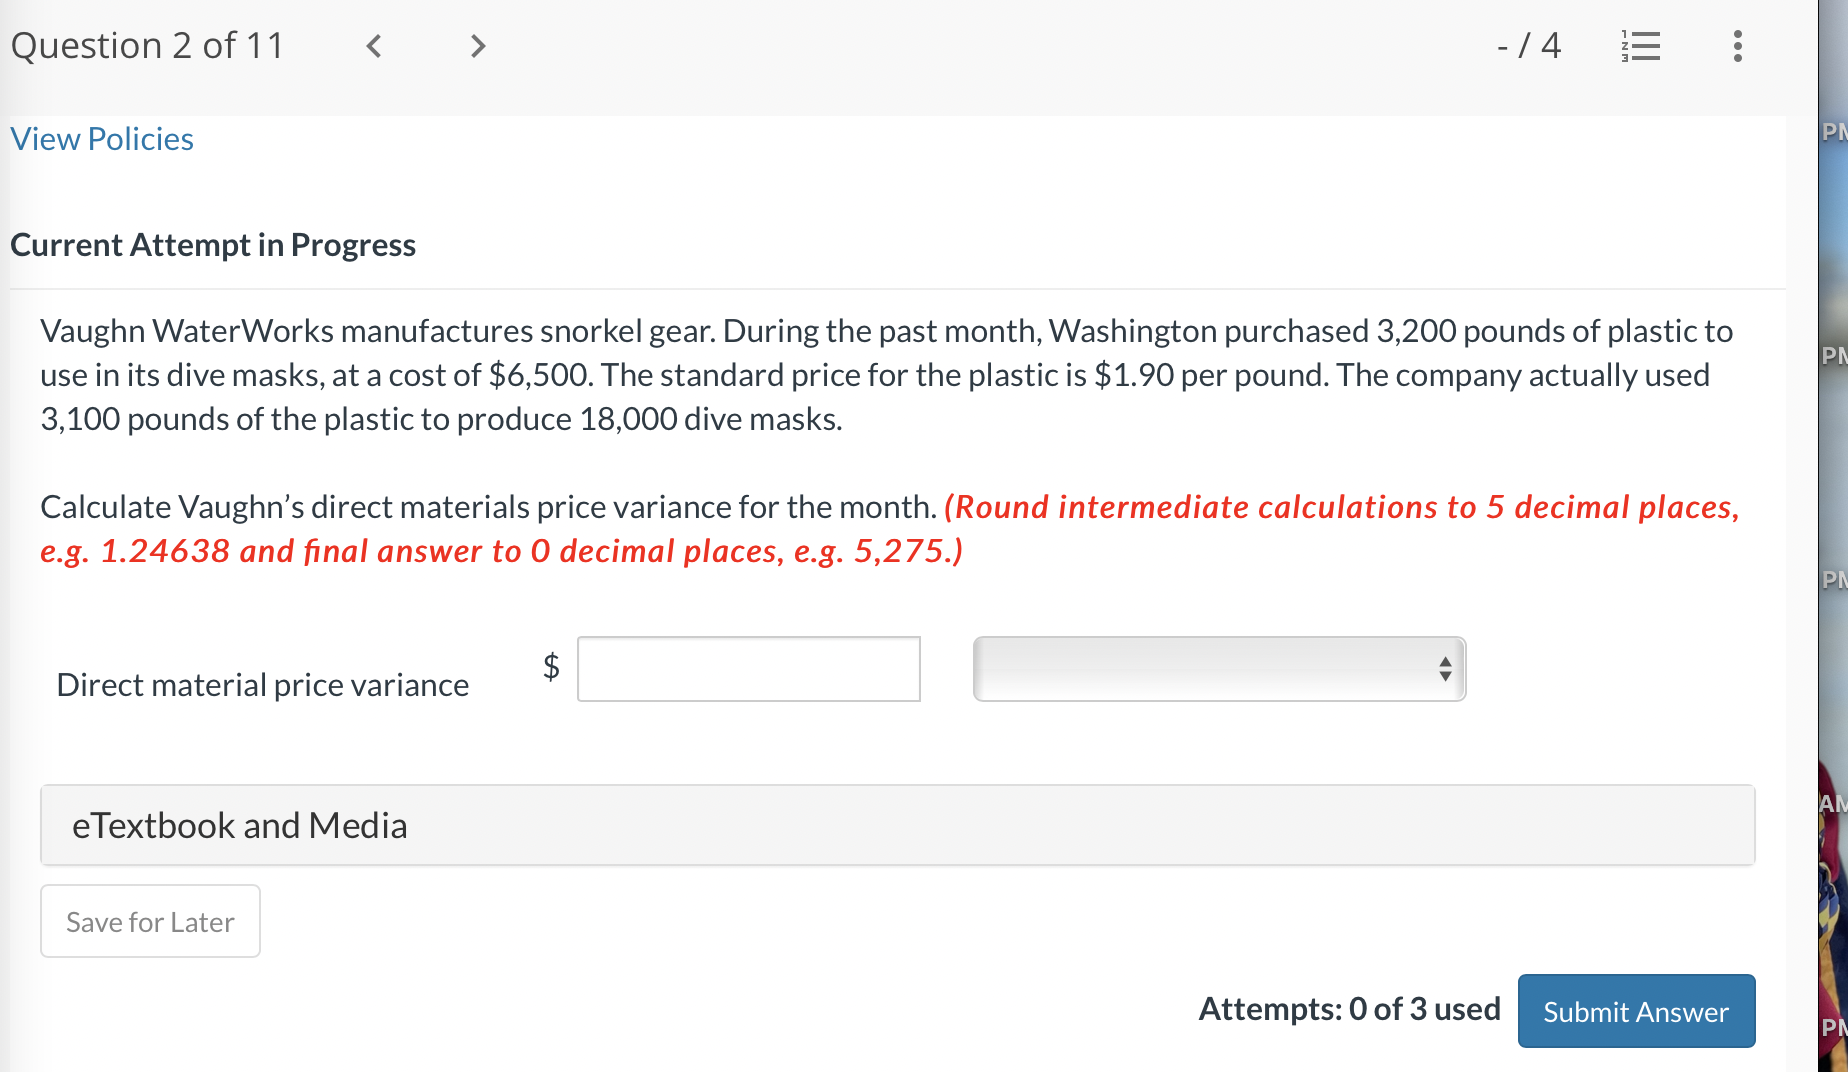Click the Current Attempt in Progress heading

[213, 244]
